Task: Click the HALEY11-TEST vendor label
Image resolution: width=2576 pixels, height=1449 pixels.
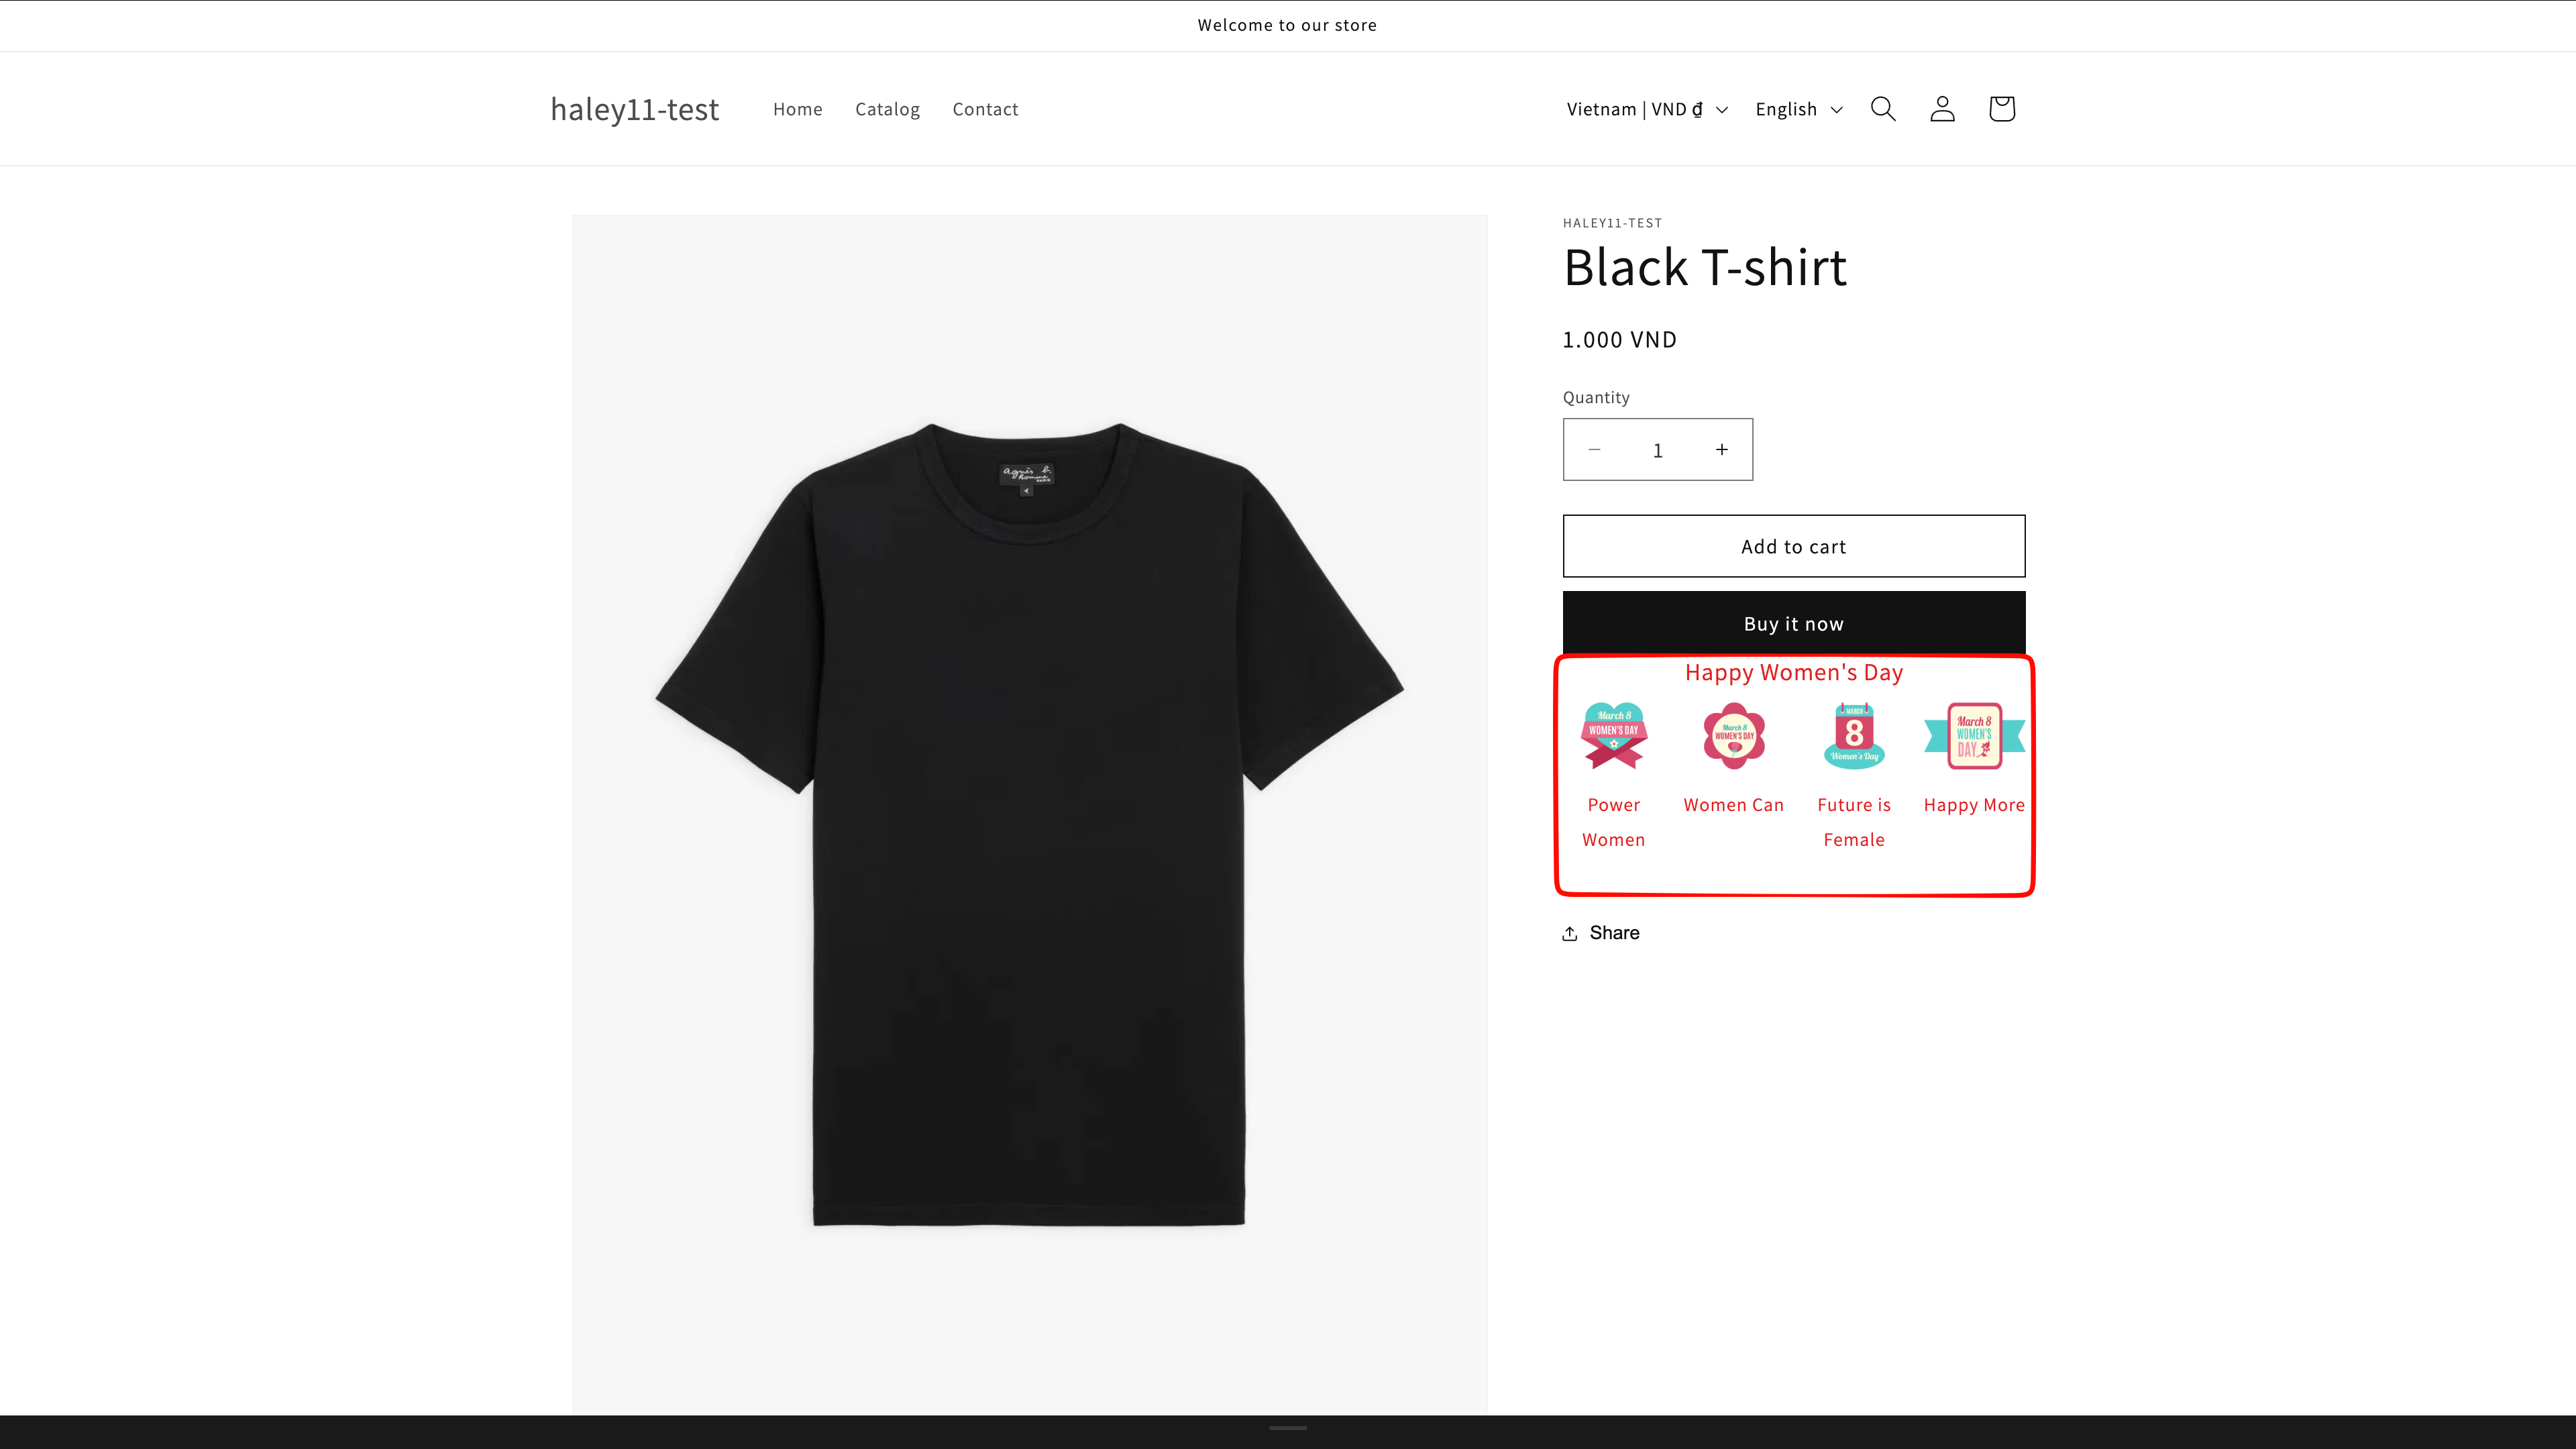Action: [1612, 223]
